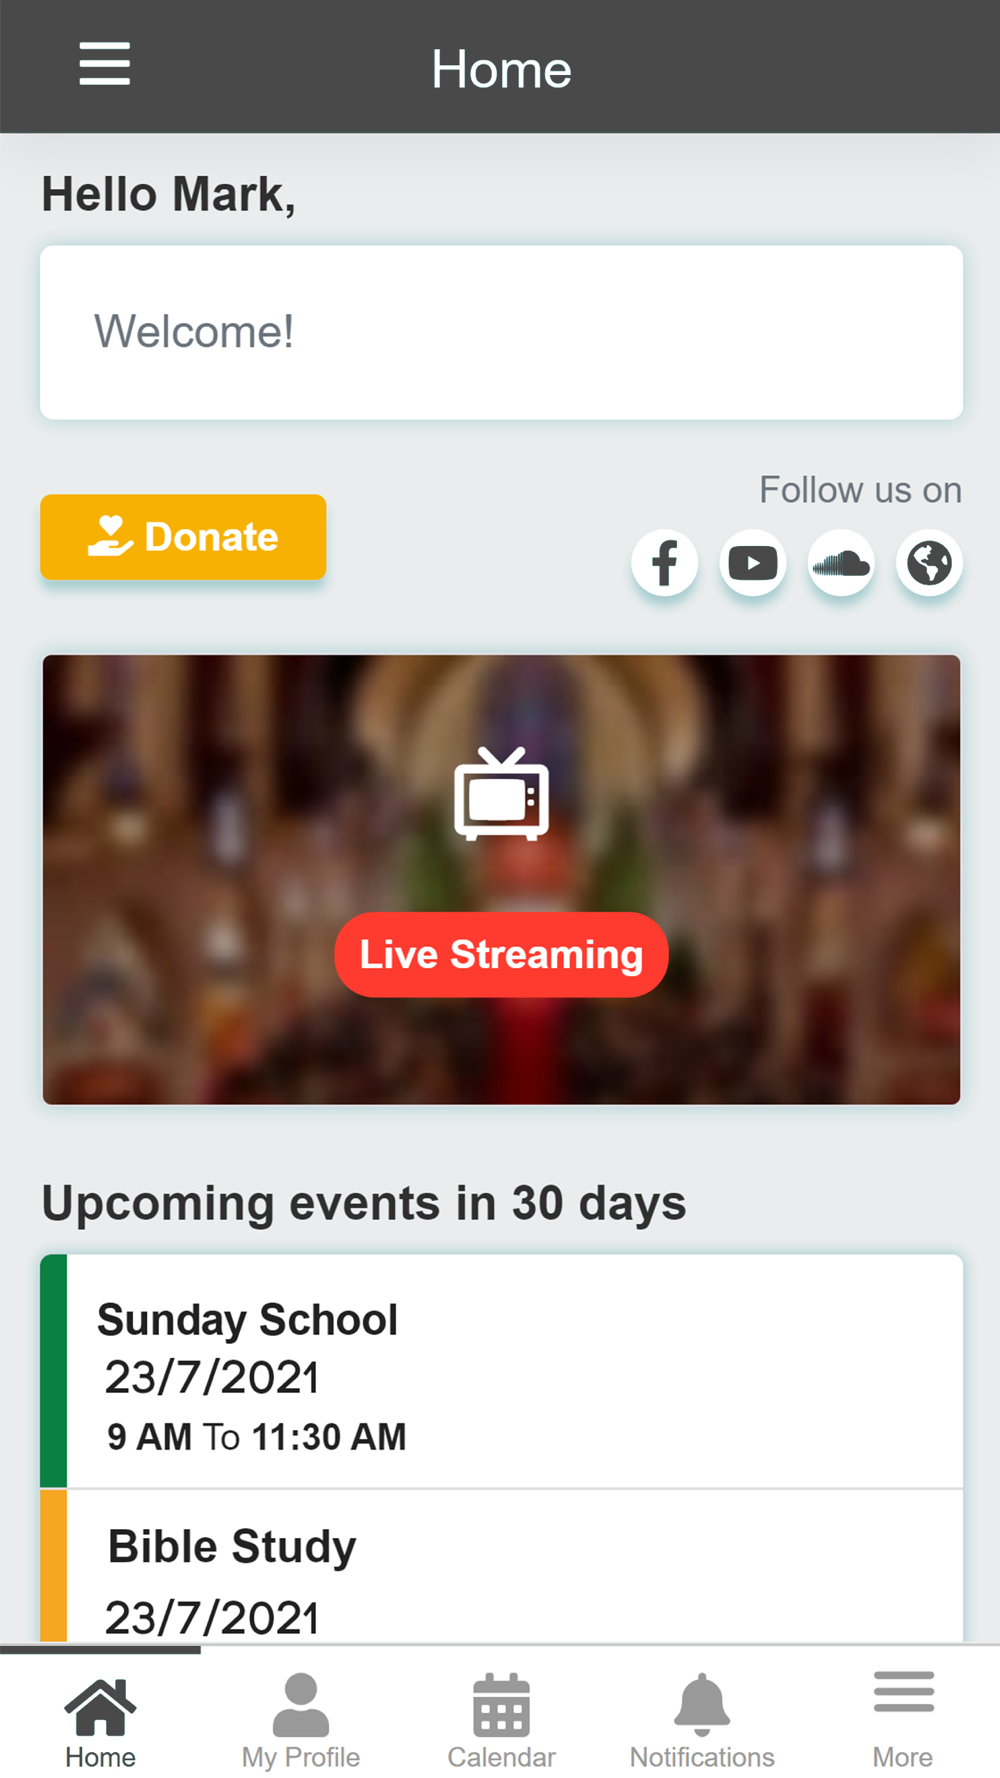
Task: Start Live Streaming with the red button
Action: coord(501,954)
